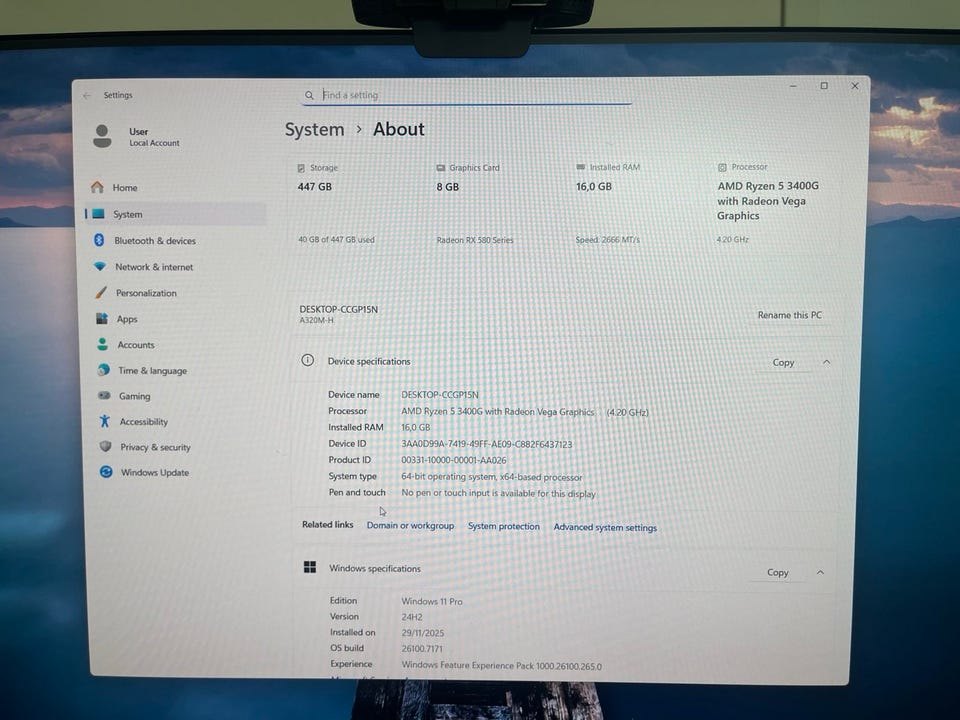
Task: Click Radeon RX 580 Series text
Action: (x=475, y=240)
